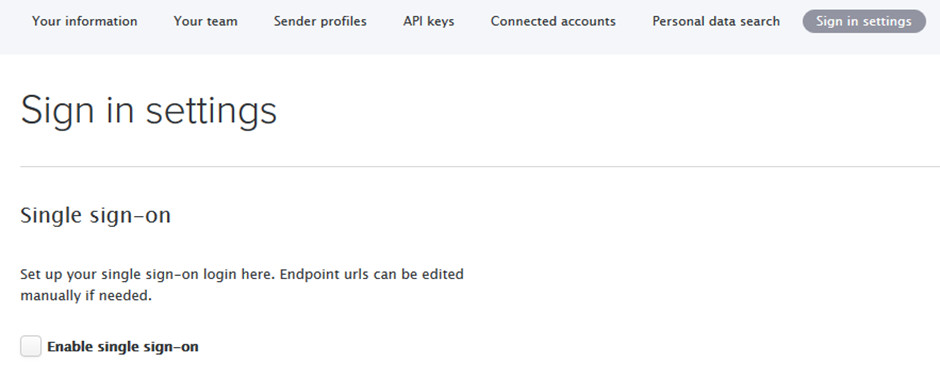Click the 'Enable single sign-on' label text
The image size is (940, 378).
tap(123, 347)
